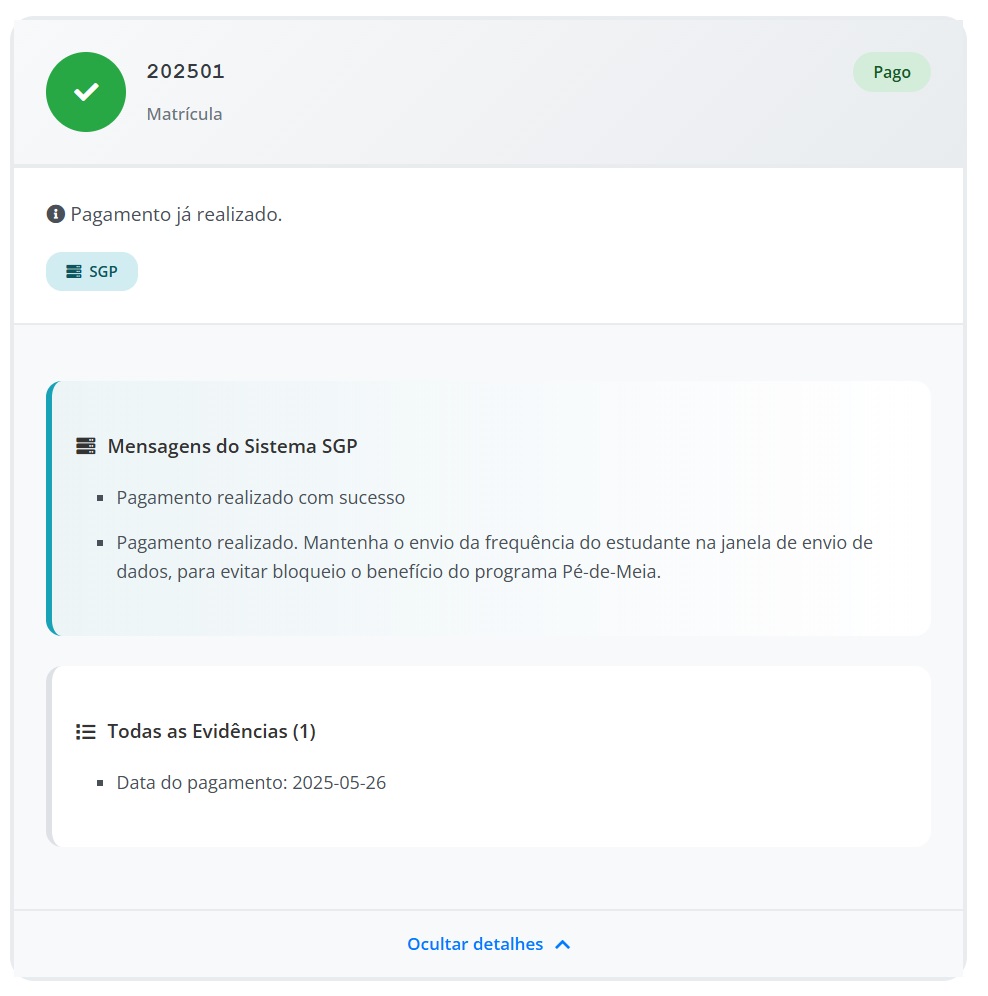Viewport: 988px width, 996px height.
Task: Click the server icon inside the SGP badge
Action: pos(74,272)
